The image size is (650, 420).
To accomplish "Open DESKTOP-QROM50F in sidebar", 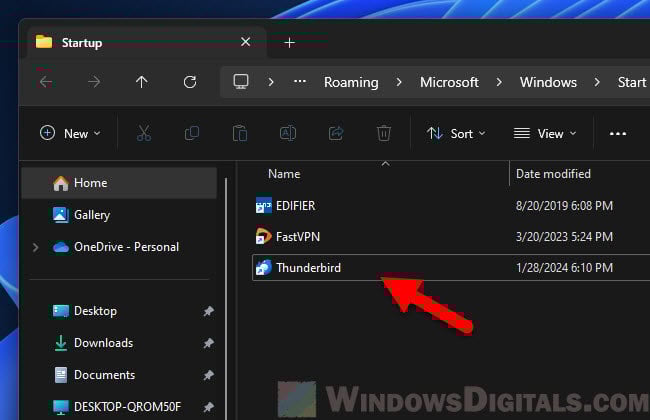I will pyautogui.click(x=117, y=407).
